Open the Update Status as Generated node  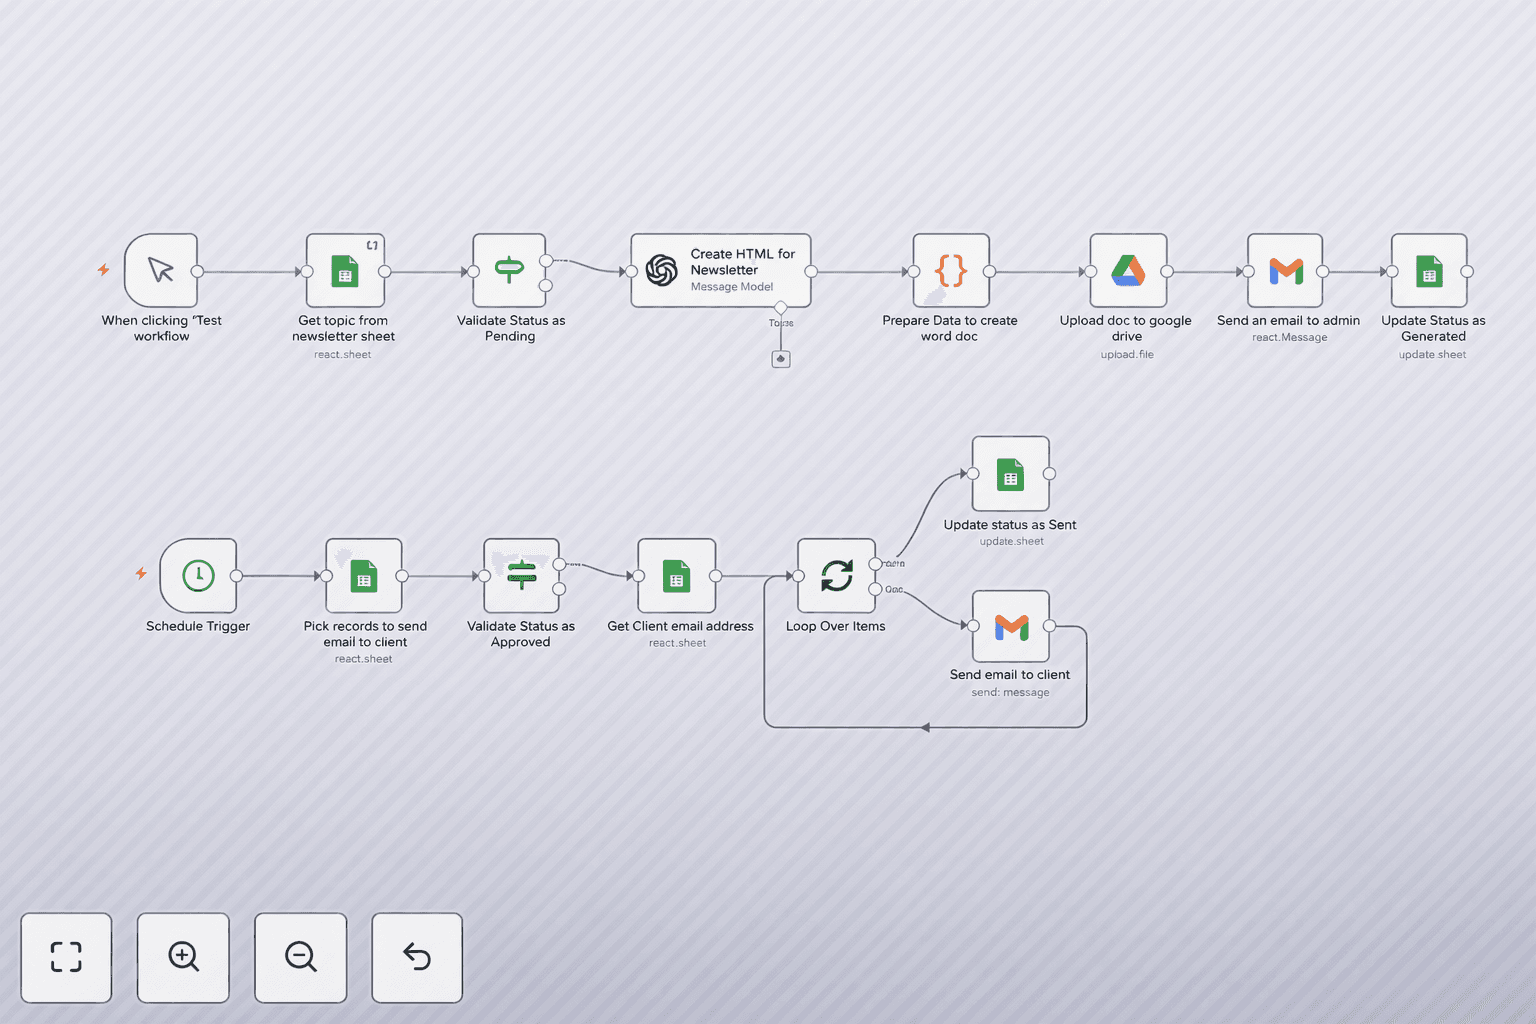(1430, 270)
